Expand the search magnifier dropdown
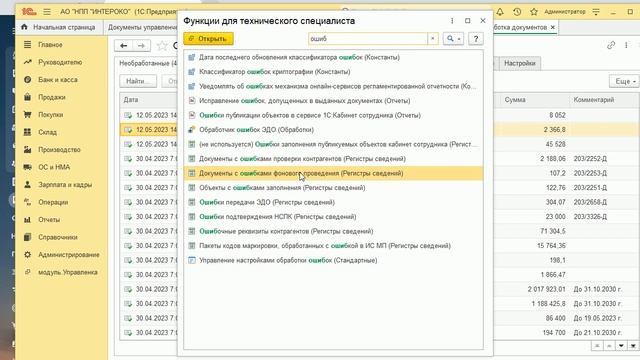This screenshot has width=640, height=360. click(453, 39)
